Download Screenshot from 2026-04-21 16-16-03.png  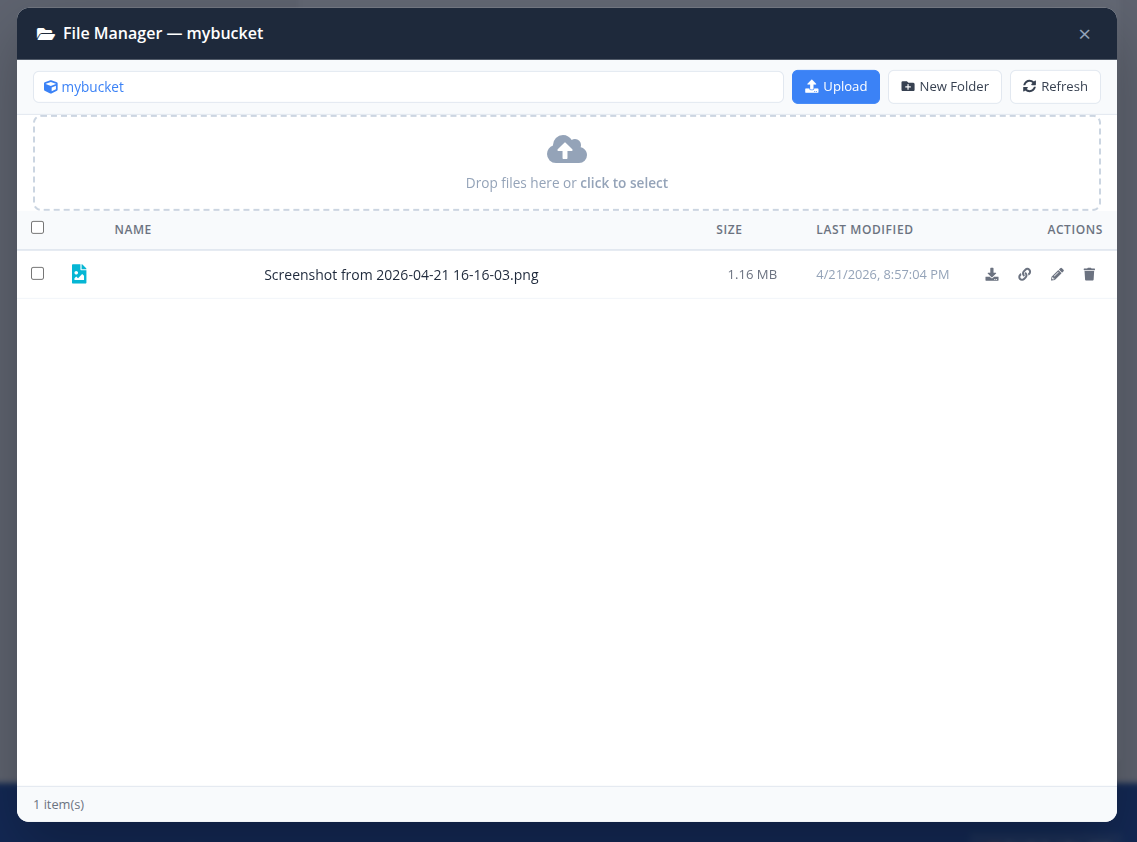tap(992, 274)
